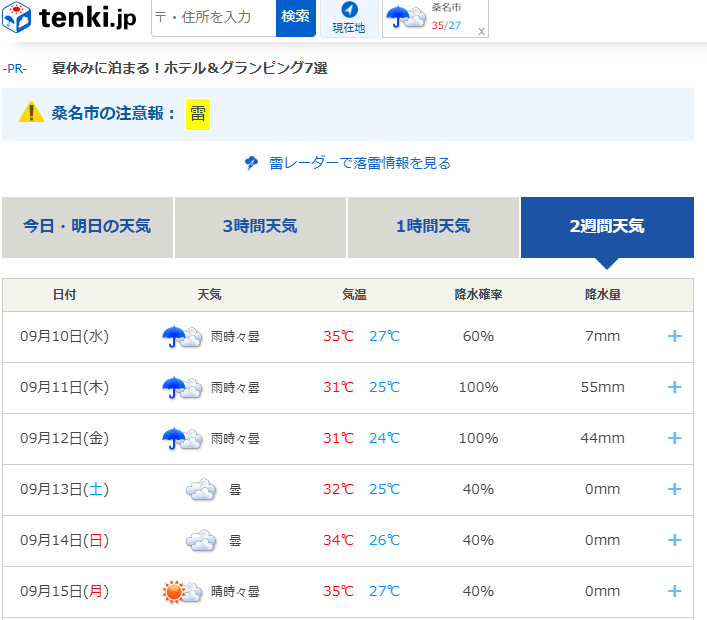Select the 1時間天気 tab

(x=433, y=227)
